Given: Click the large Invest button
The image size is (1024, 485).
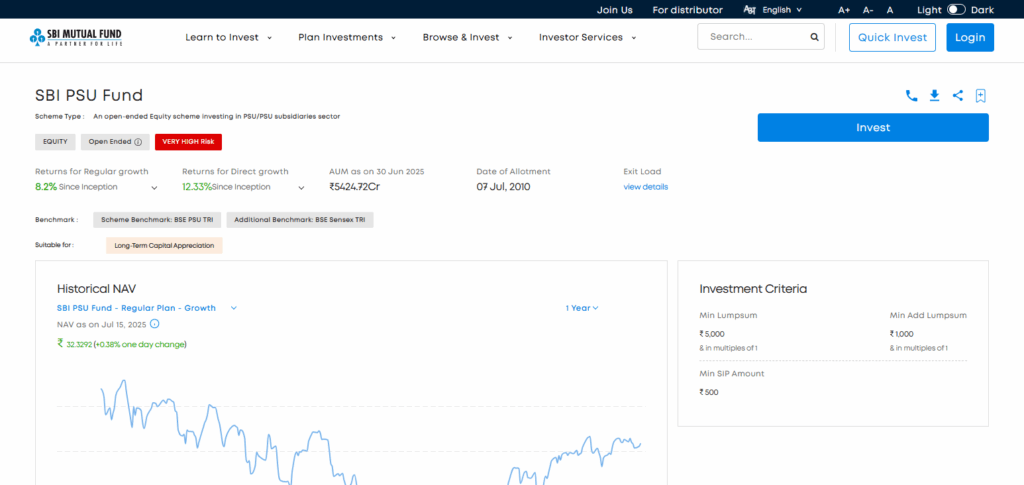Looking at the screenshot, I should click(x=872, y=127).
